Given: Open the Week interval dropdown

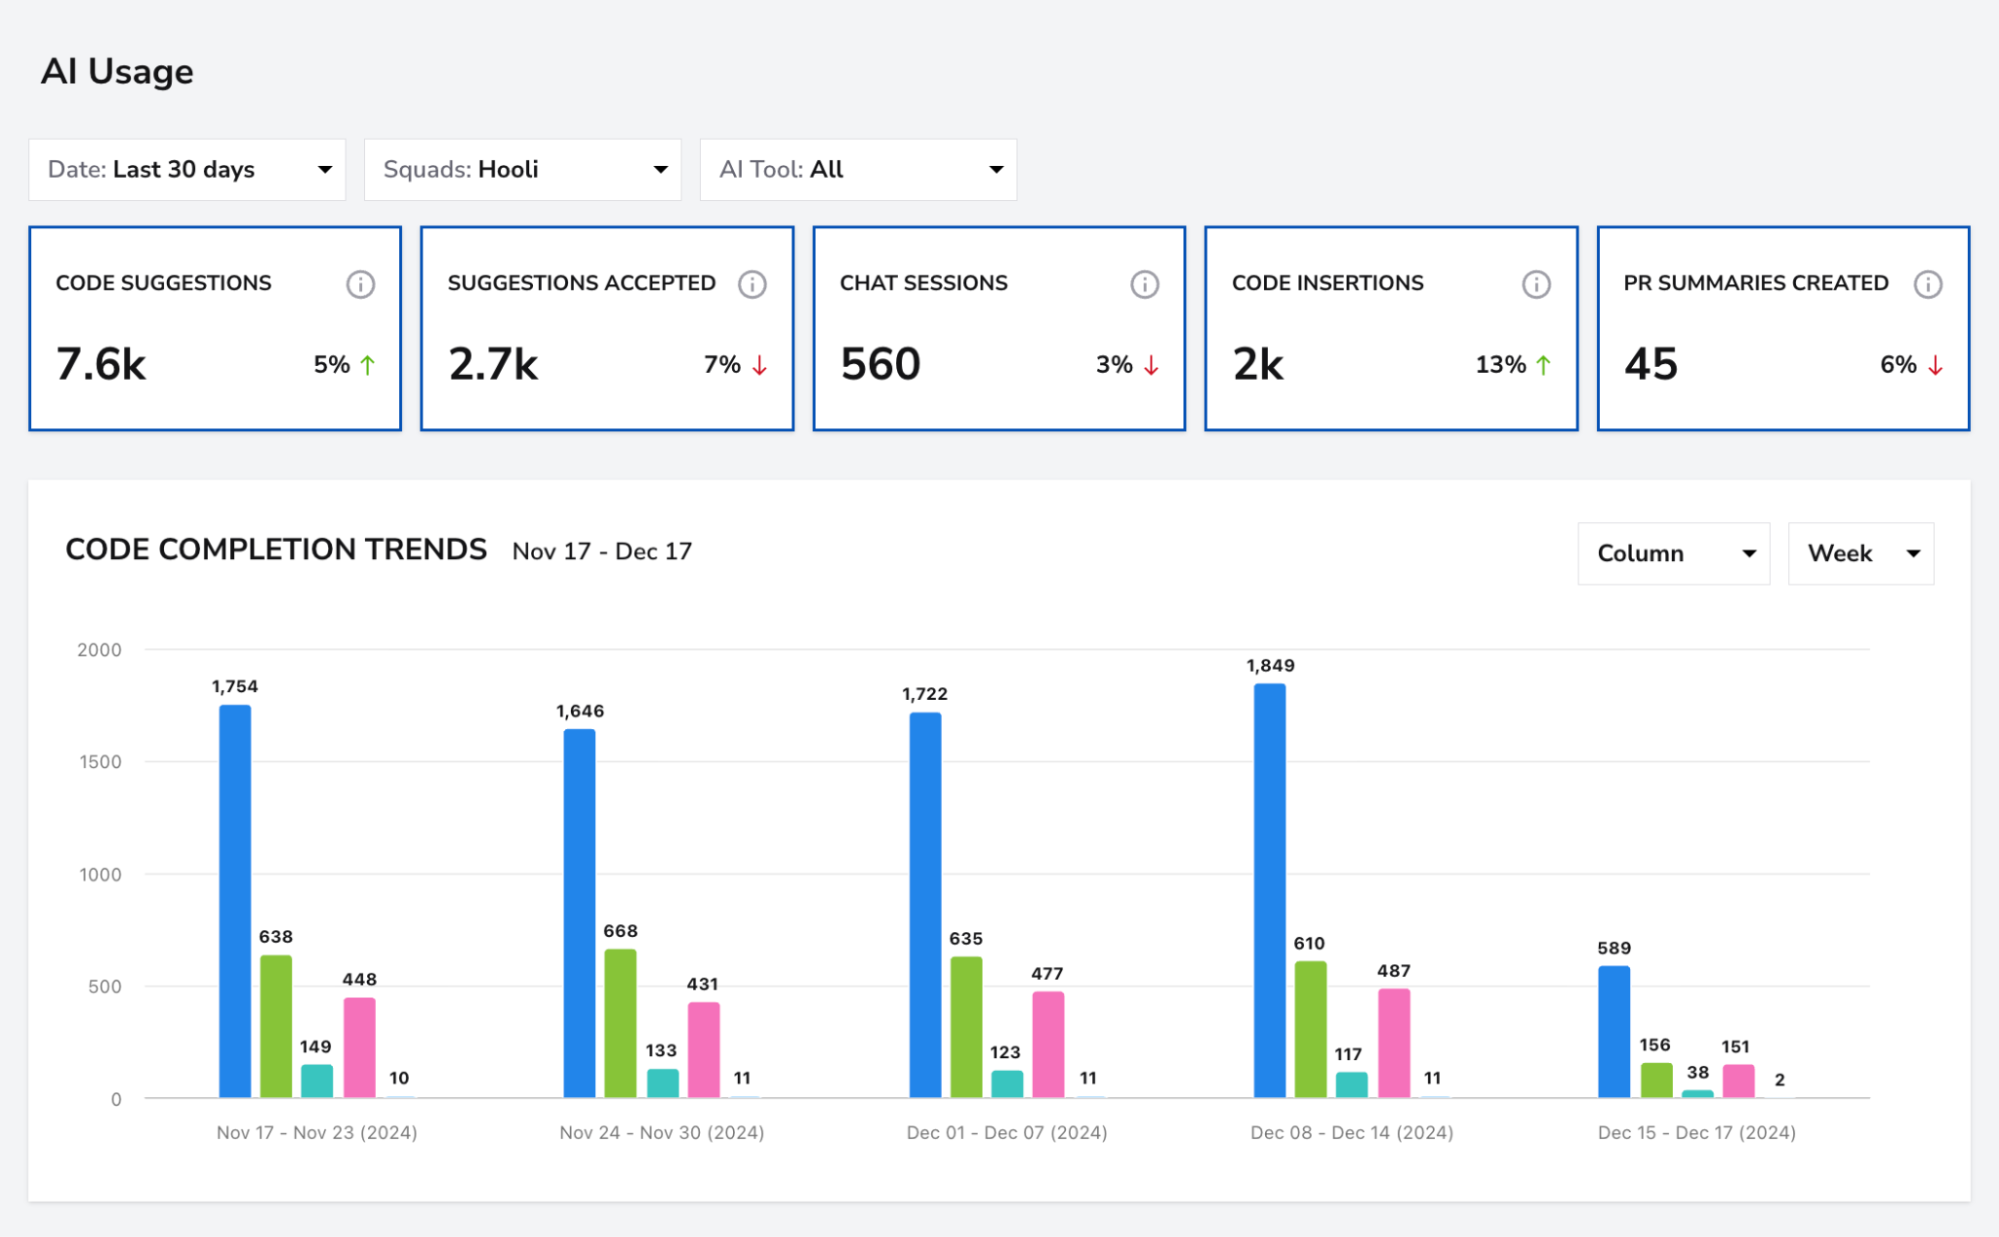Looking at the screenshot, I should coord(1861,553).
